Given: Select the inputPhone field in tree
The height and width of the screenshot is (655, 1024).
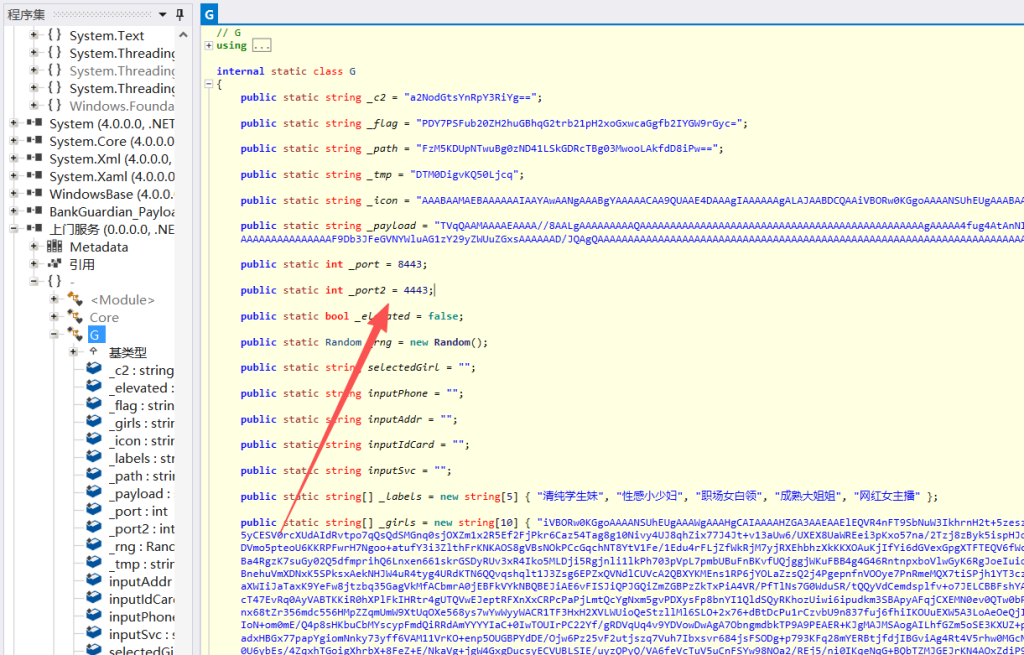Looking at the screenshot, I should (x=141, y=616).
